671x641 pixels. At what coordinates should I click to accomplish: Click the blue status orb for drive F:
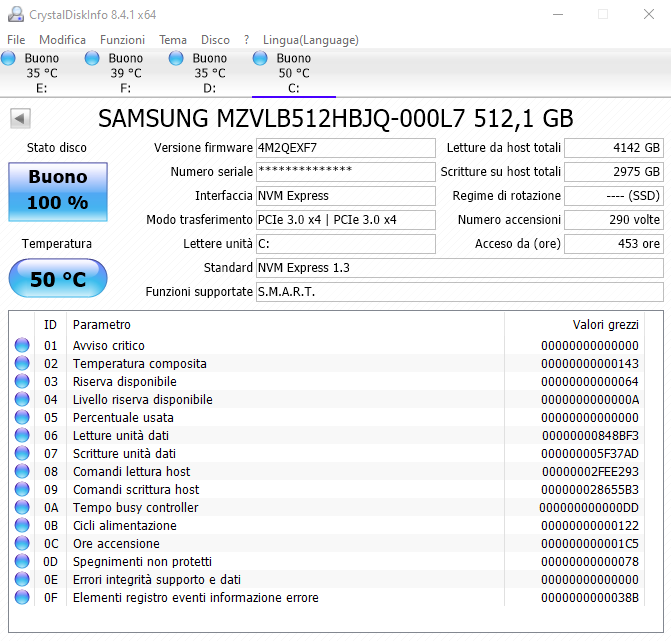coord(92,58)
